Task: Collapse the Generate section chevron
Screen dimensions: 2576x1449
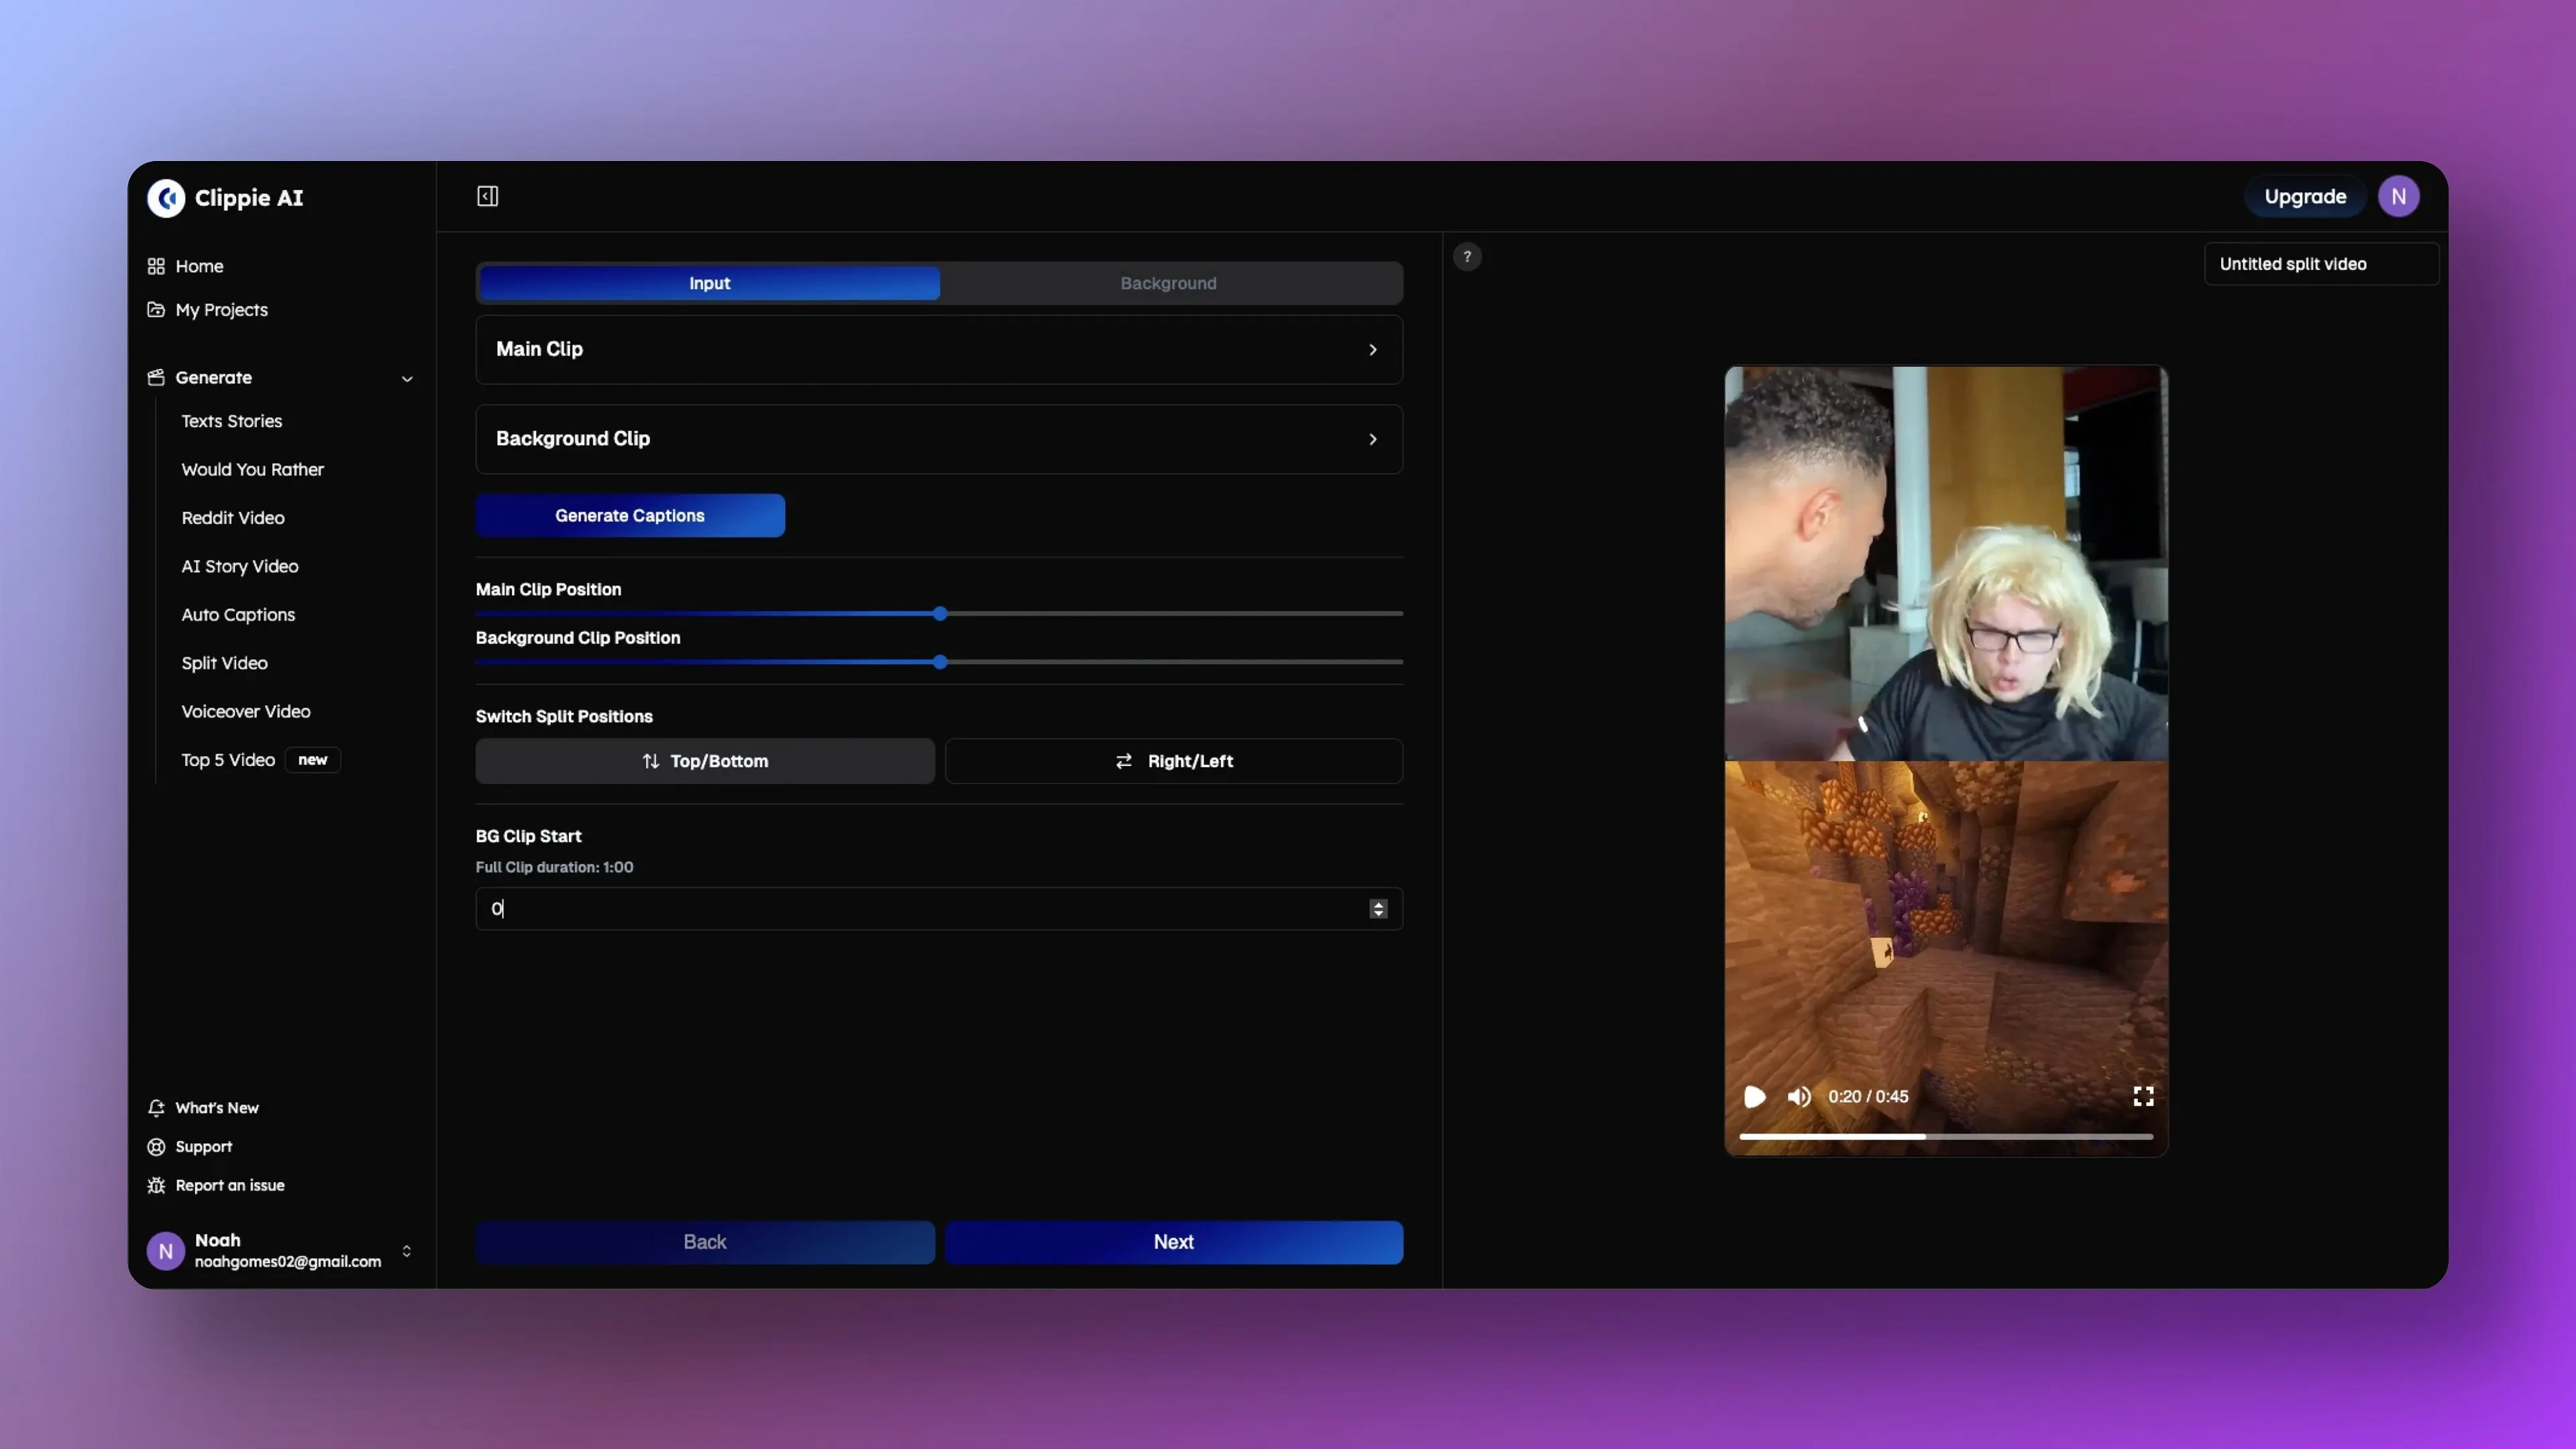Action: point(407,379)
